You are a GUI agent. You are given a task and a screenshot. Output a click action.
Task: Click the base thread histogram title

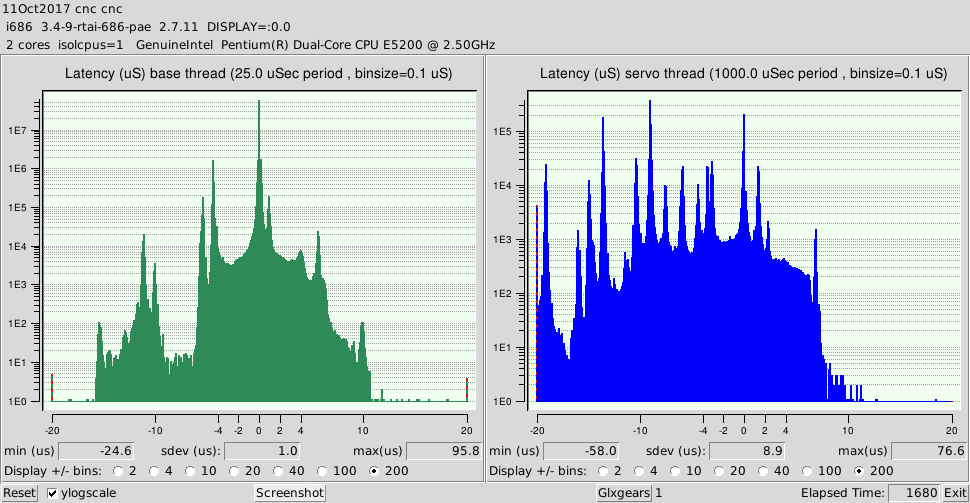[259, 74]
